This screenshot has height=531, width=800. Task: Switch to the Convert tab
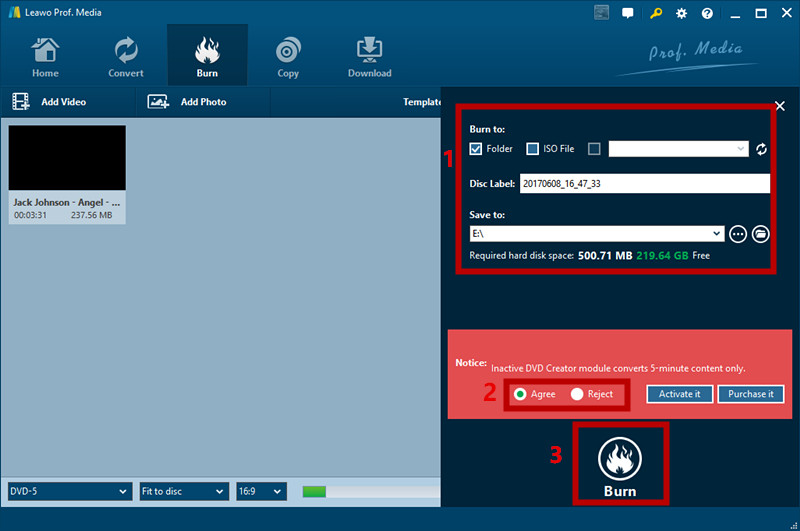point(126,57)
